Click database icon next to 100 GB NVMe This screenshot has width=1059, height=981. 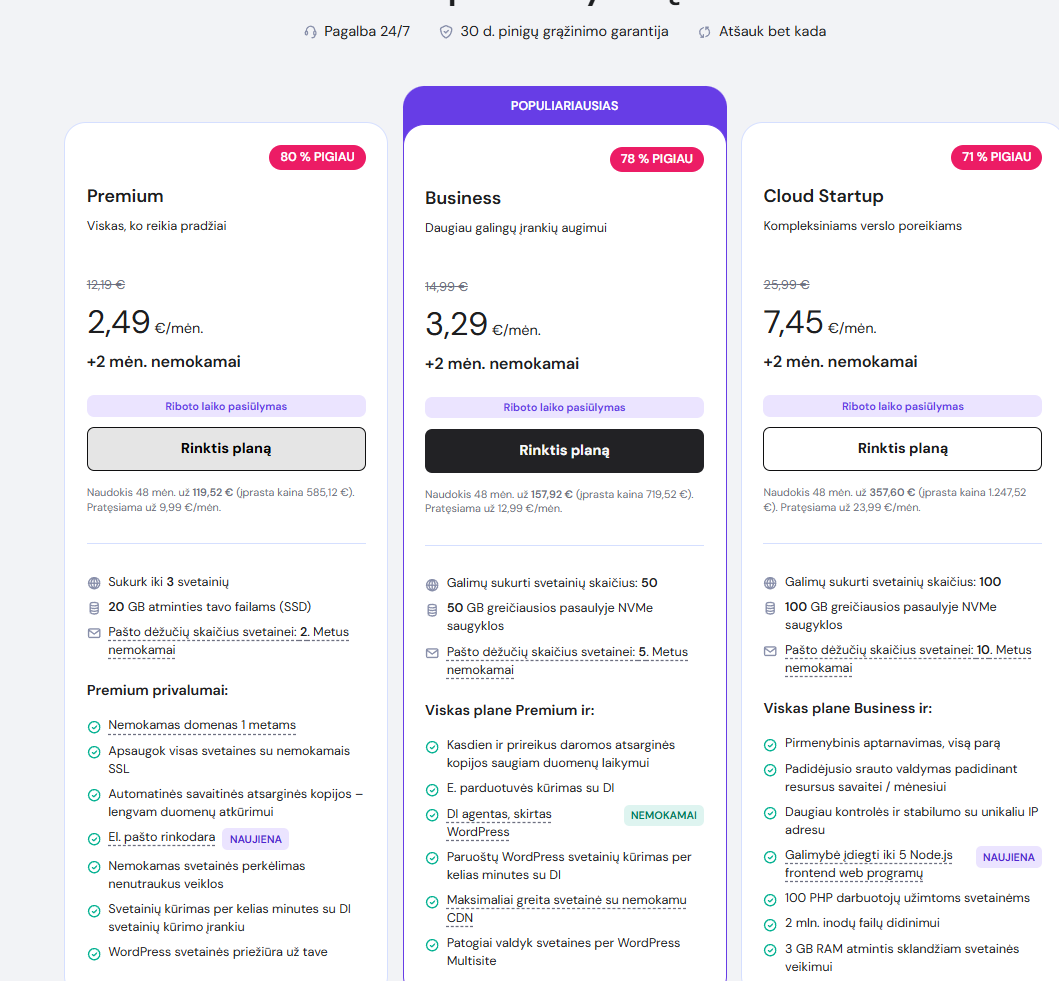point(770,607)
